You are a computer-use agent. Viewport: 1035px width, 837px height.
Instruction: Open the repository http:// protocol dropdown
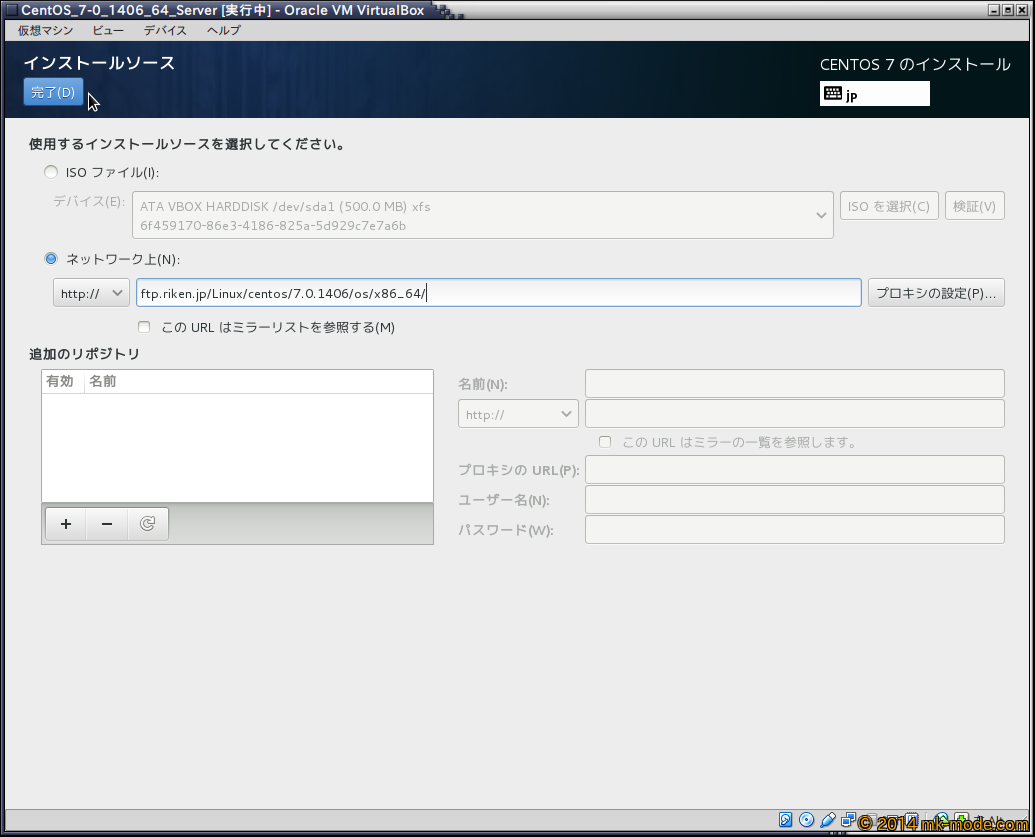tap(518, 414)
